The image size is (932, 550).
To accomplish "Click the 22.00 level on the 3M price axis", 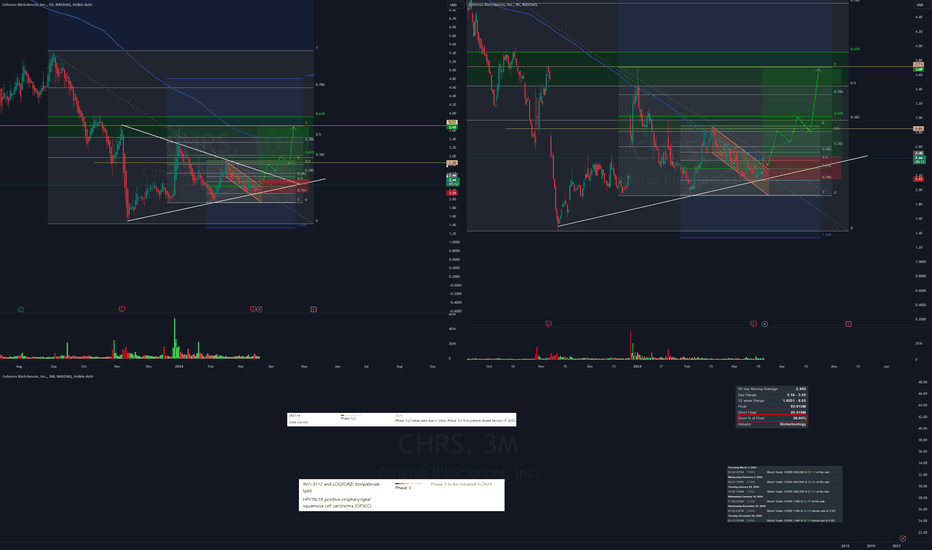I will pos(922,532).
